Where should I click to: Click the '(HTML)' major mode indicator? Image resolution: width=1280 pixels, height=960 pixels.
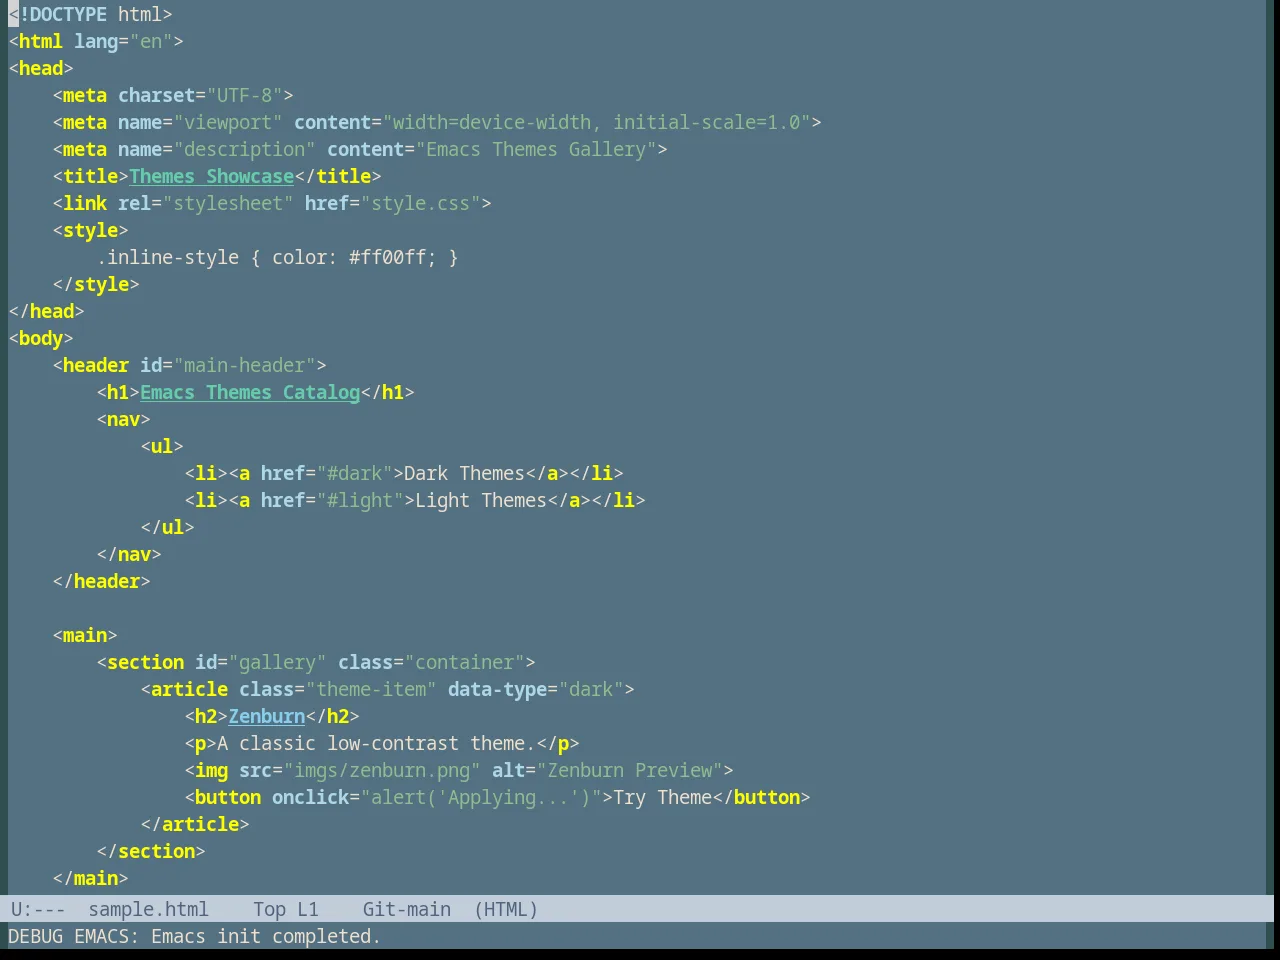[506, 909]
